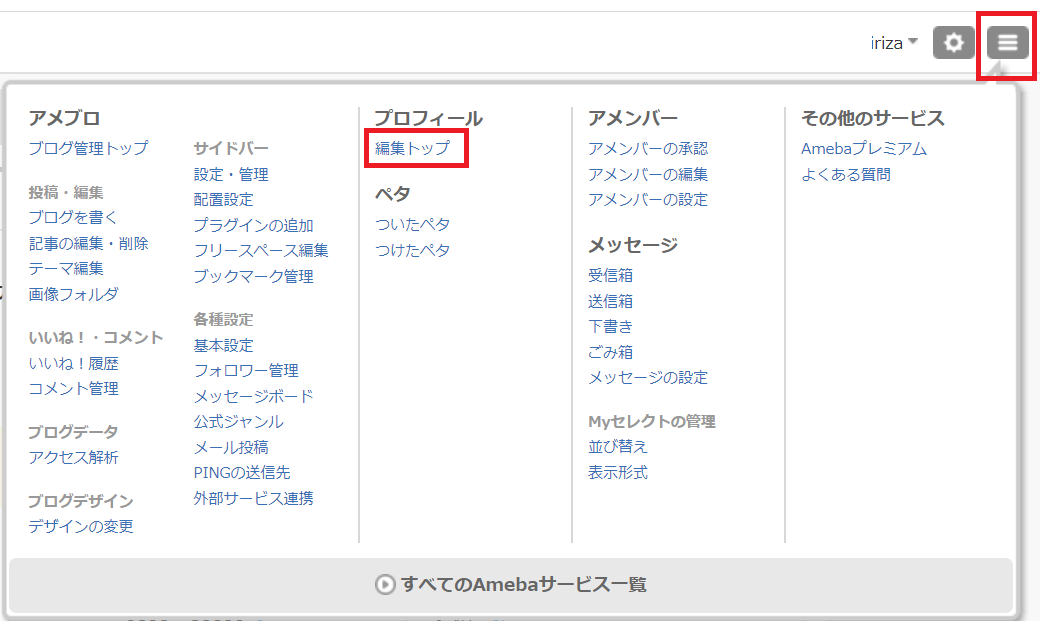Select デザインの変更
Screen dimensions: 1040x621
click(x=80, y=527)
